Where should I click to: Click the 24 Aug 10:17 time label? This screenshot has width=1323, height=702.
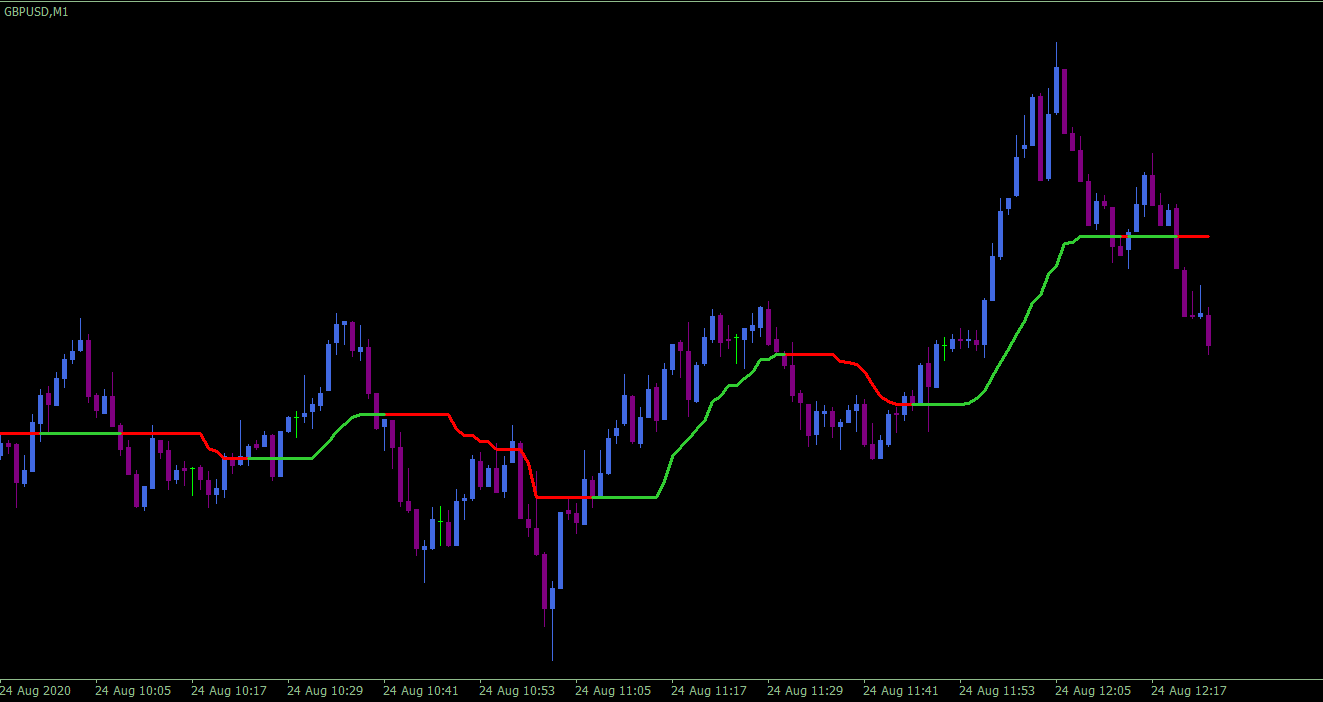(229, 690)
